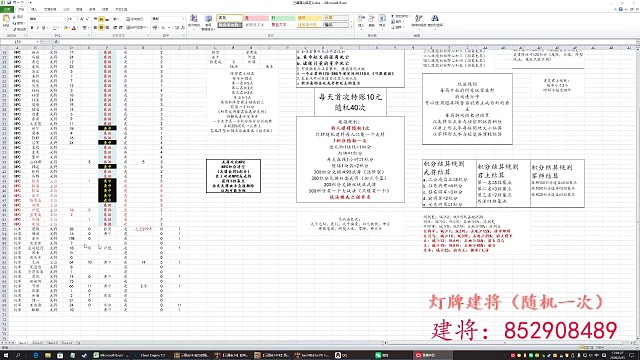
Task: Click the Fill dropdown in editing group
Action: pos(398,22)
